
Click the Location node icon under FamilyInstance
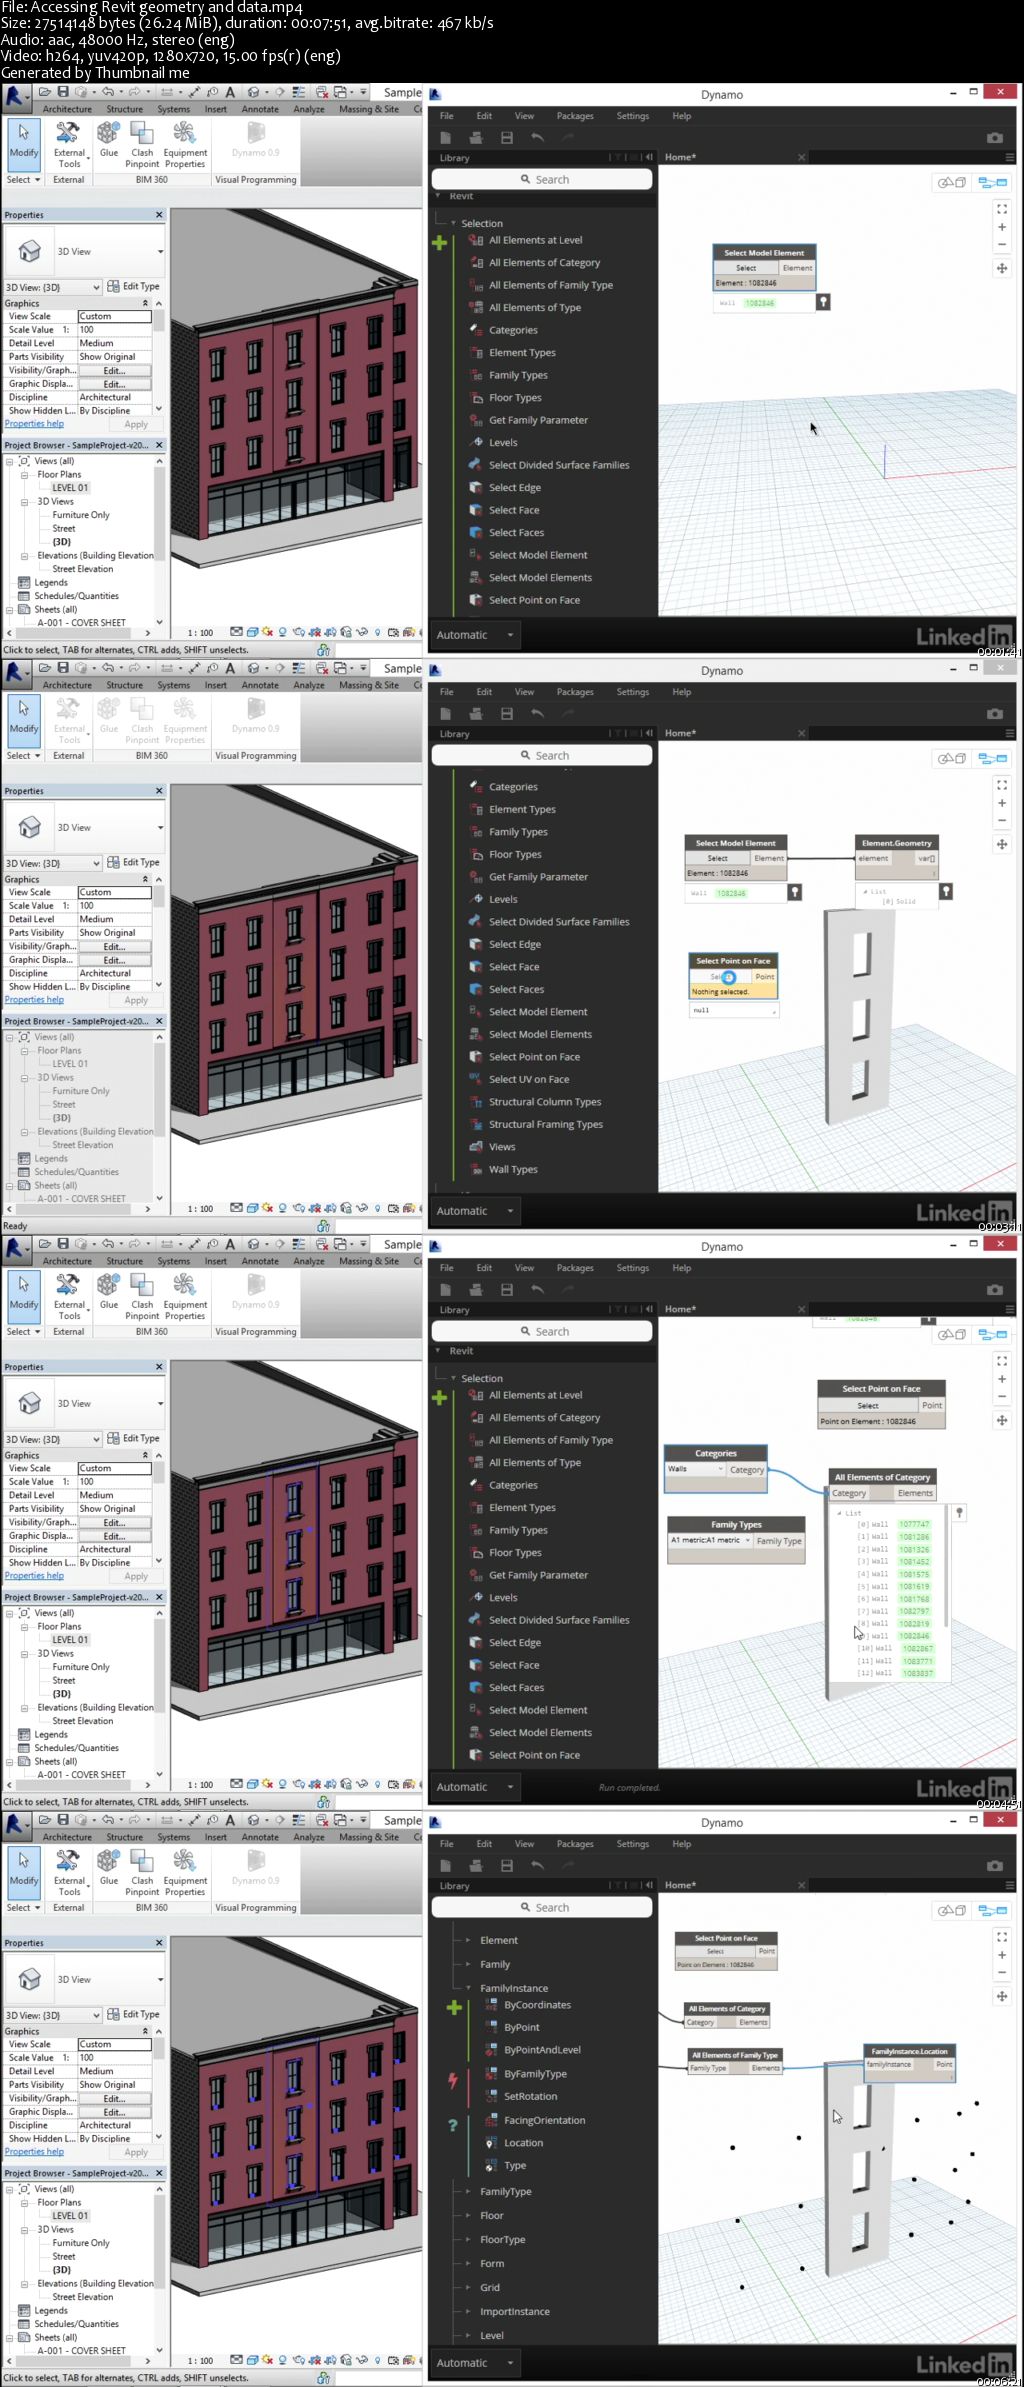pos(491,2142)
